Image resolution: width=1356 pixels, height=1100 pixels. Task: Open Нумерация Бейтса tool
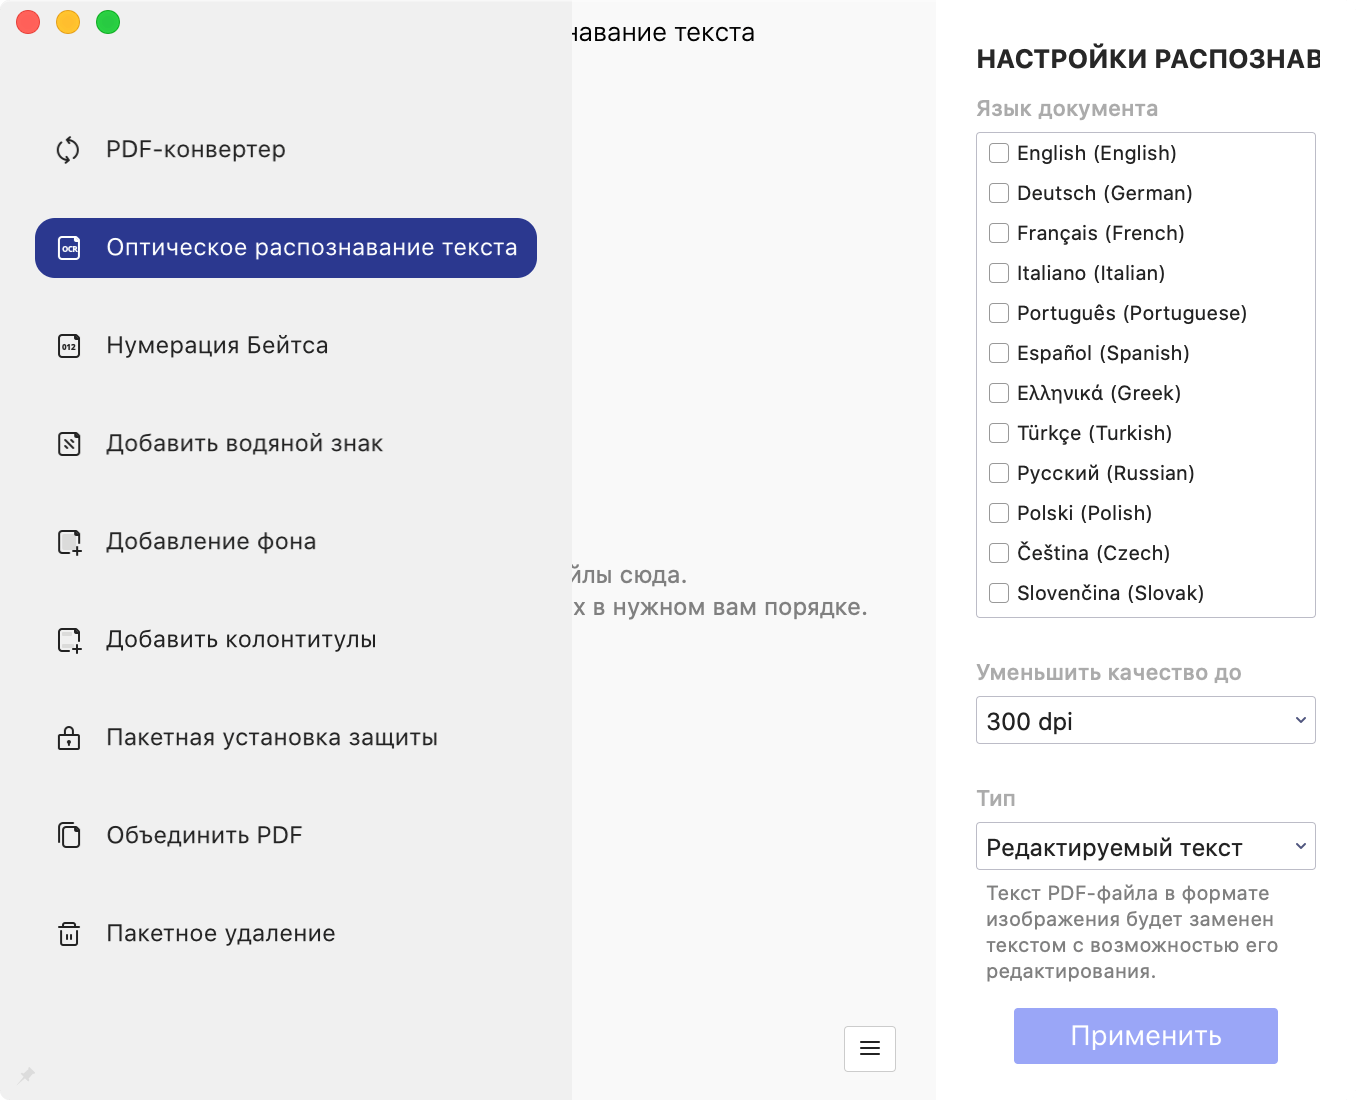coord(286,346)
